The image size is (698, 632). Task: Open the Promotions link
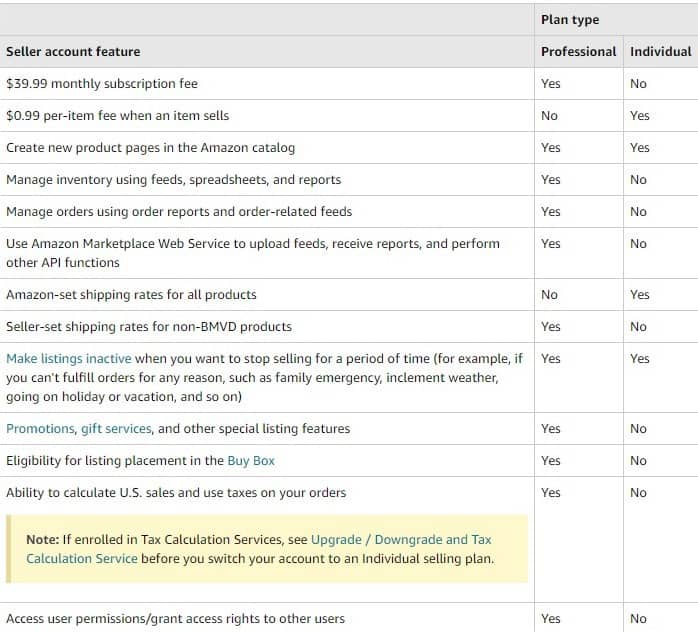click(x=40, y=429)
